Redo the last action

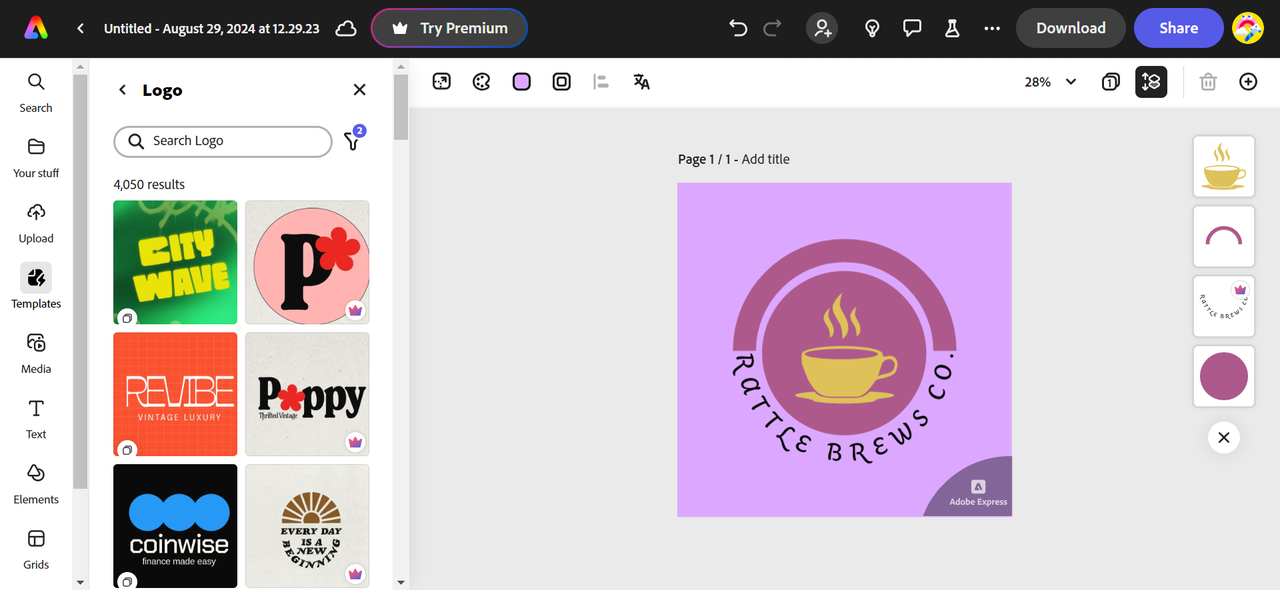tap(773, 28)
